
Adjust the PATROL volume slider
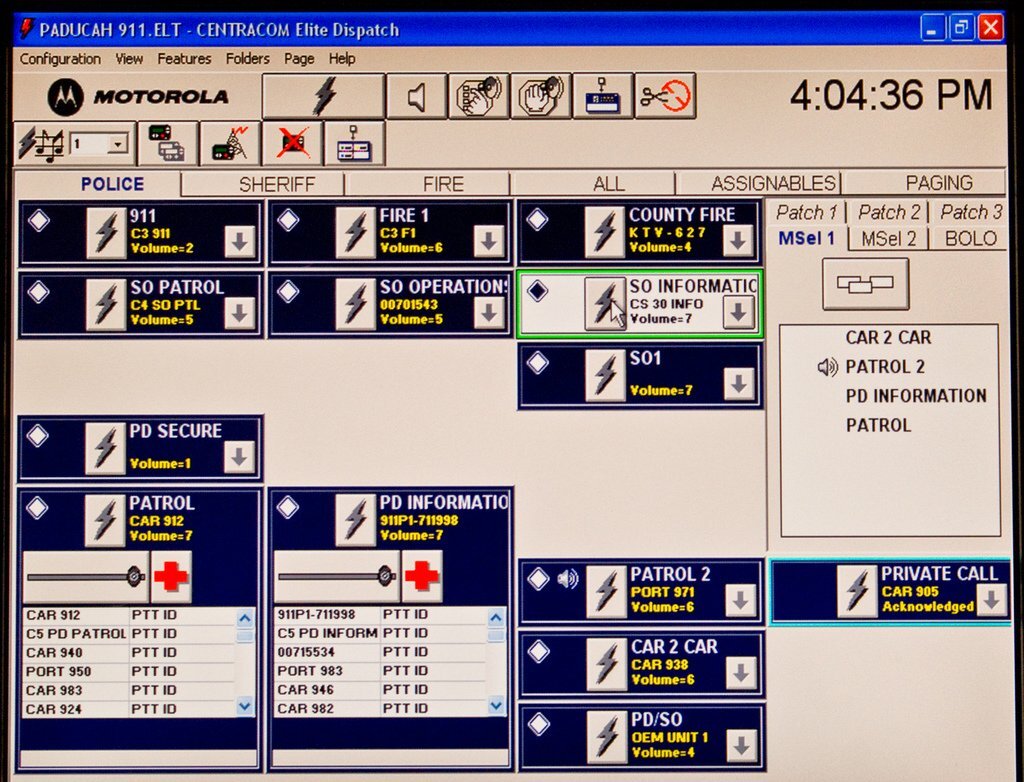[132, 577]
